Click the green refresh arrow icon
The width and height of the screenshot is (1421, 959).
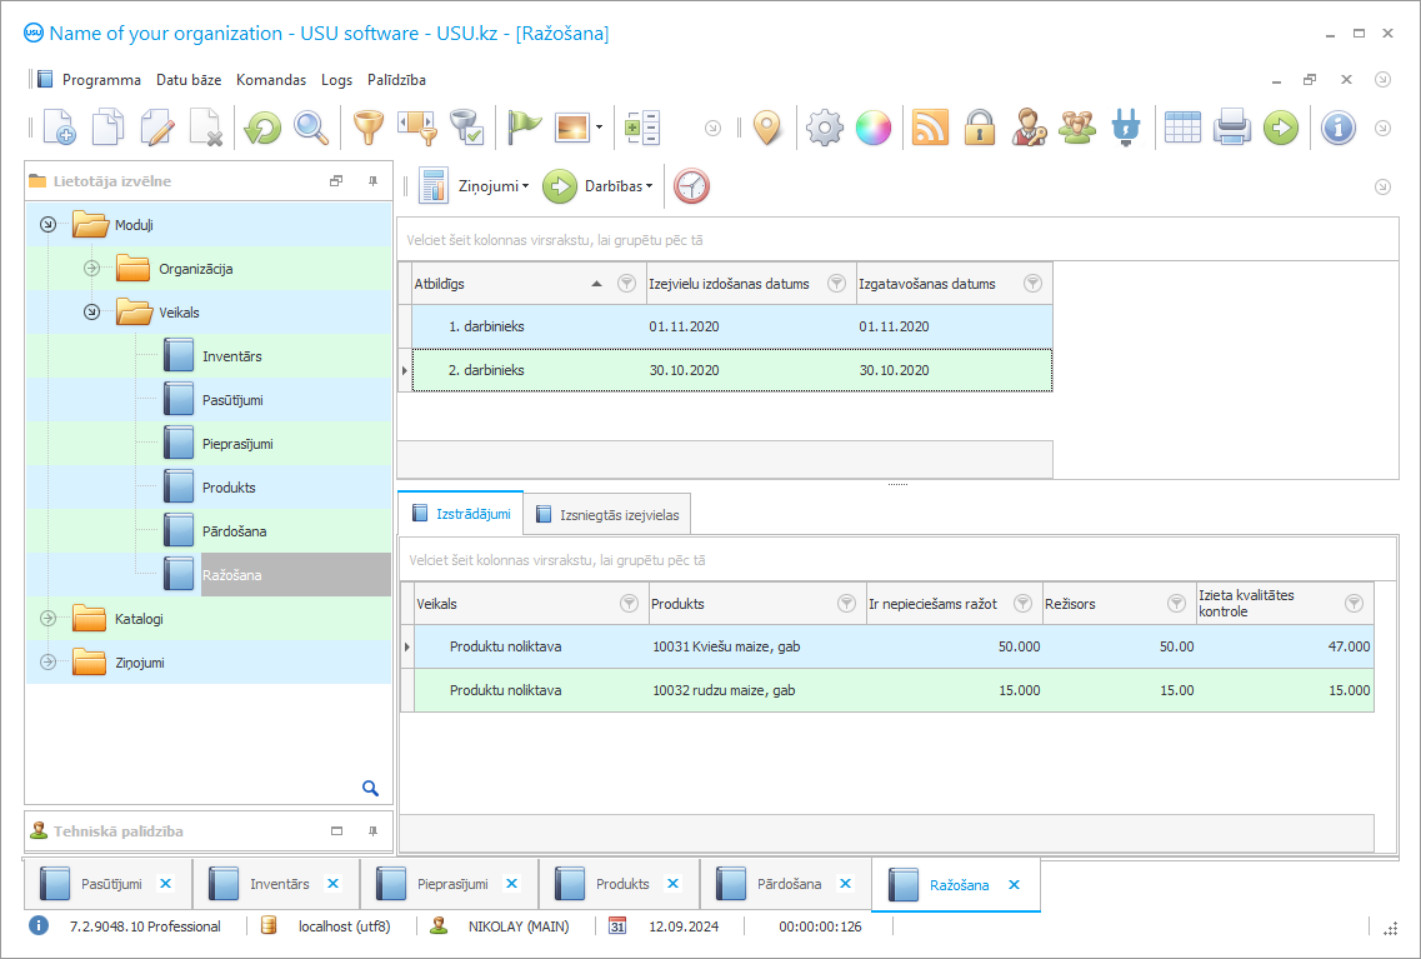pyautogui.click(x=263, y=128)
